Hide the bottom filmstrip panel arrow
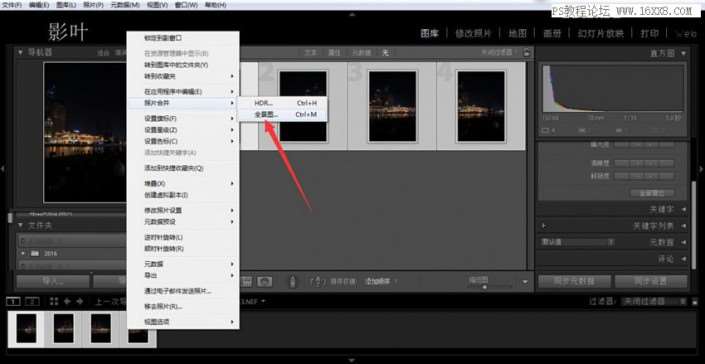 [352, 360]
